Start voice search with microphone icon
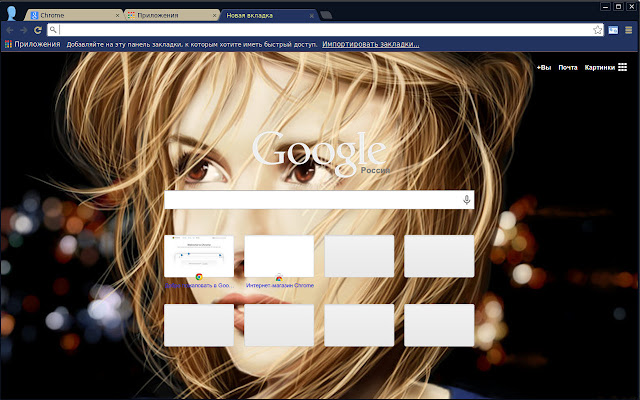The image size is (640, 400). pos(467,200)
